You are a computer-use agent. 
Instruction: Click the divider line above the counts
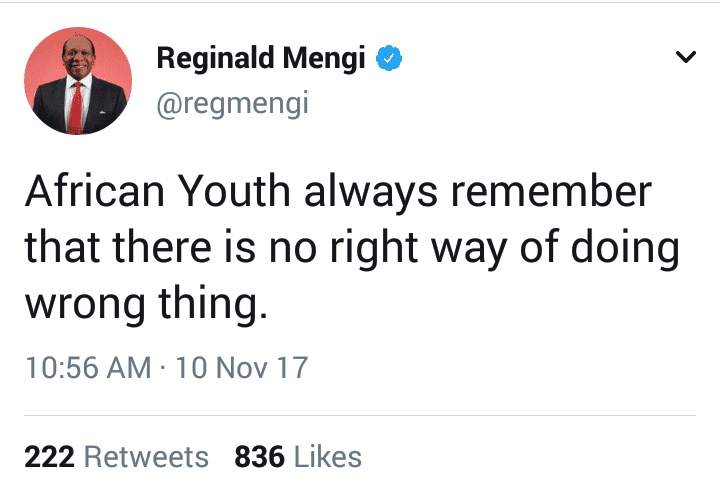pos(360,416)
